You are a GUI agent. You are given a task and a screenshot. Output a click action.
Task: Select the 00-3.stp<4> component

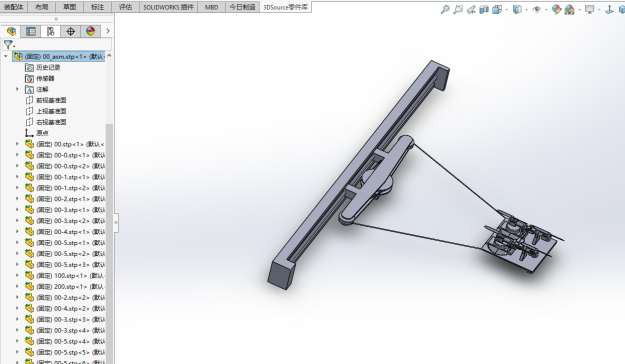point(65,330)
